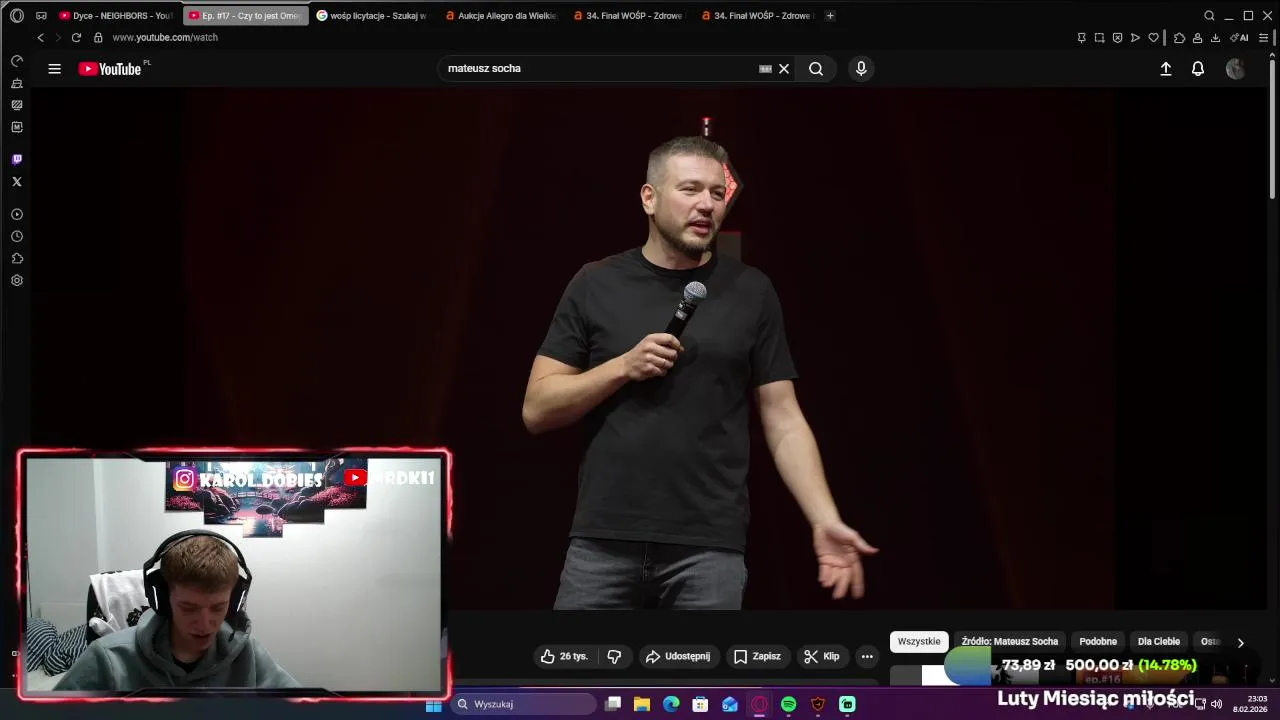
Task: Open the M panel icon in Opera sidebar
Action: (x=17, y=127)
